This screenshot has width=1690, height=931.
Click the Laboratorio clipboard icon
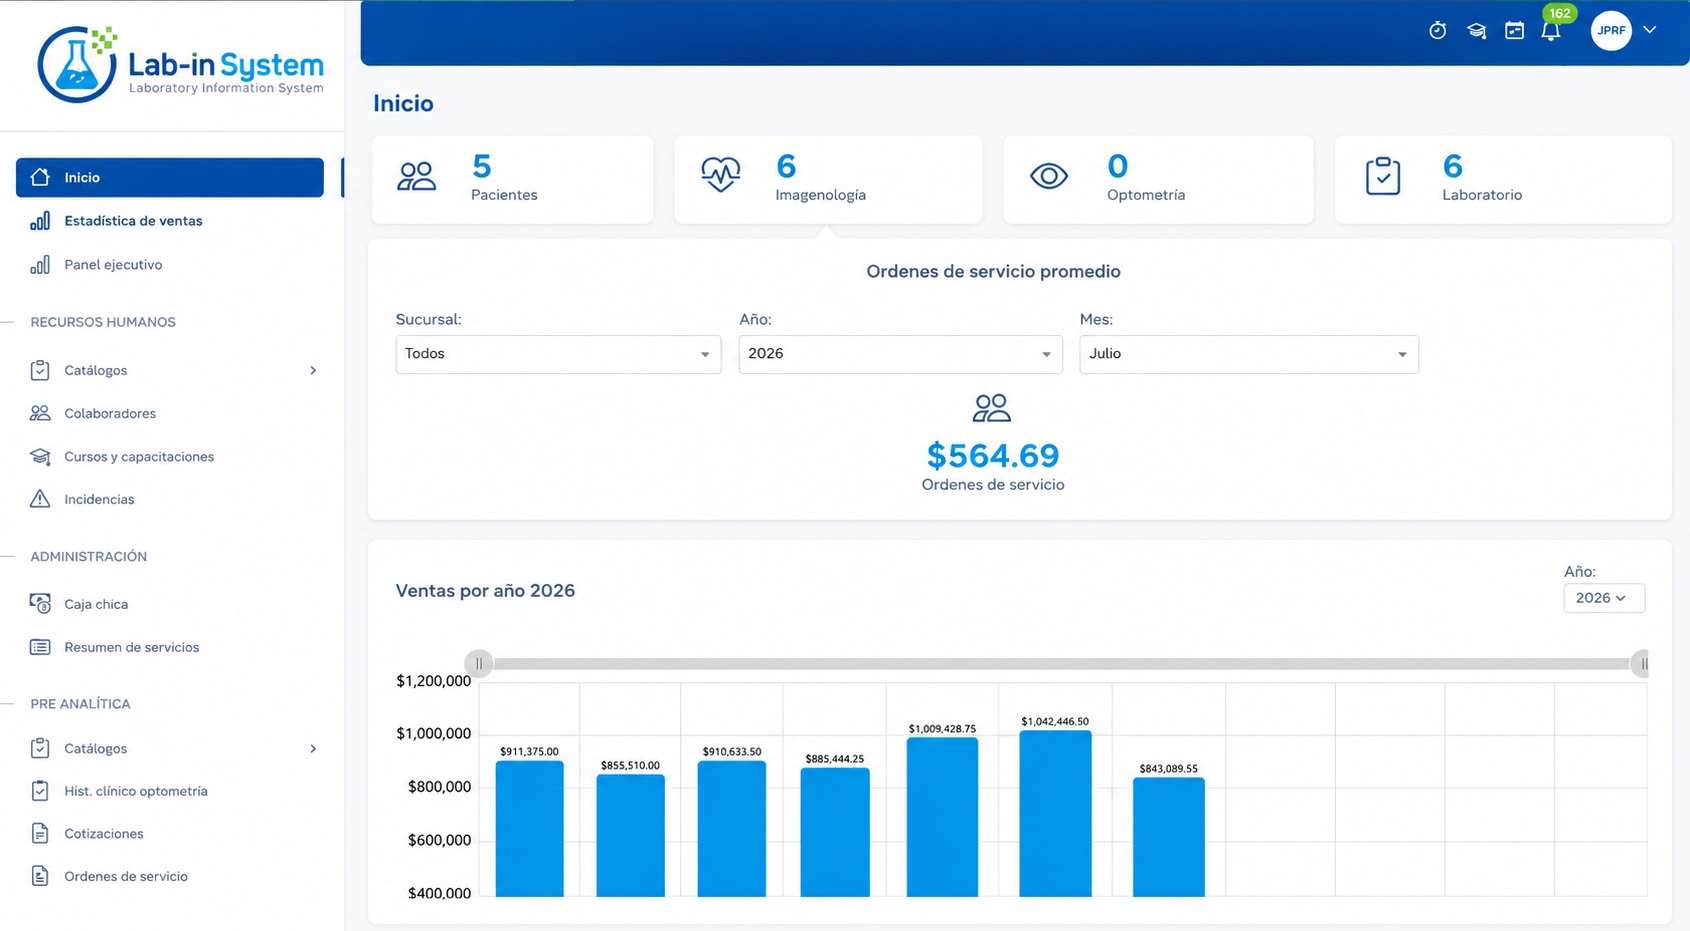(1383, 176)
